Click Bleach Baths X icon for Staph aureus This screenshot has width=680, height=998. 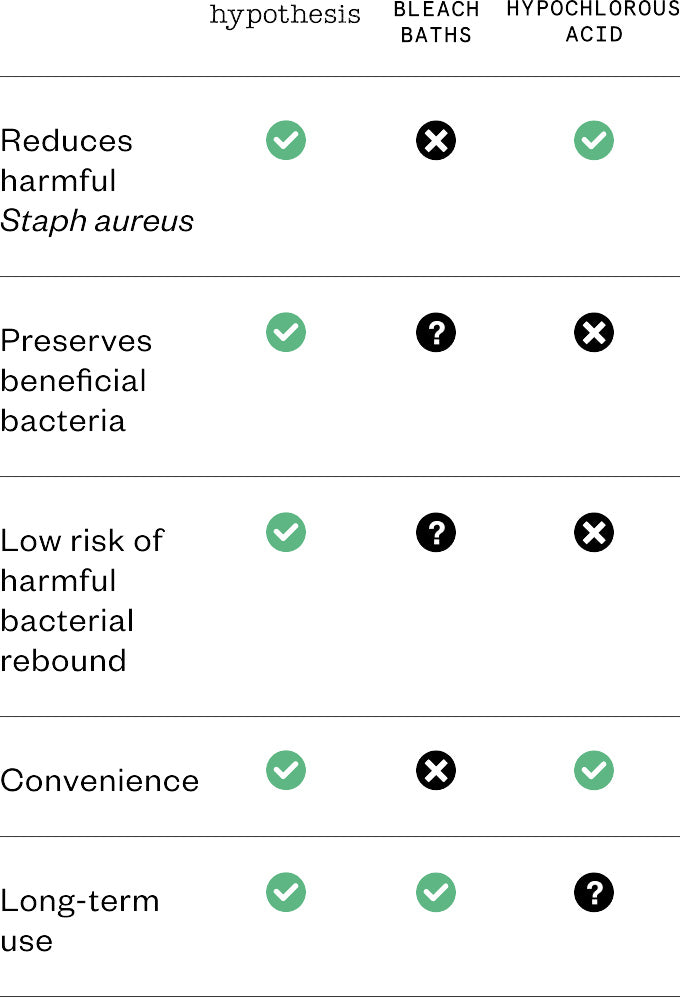click(x=436, y=140)
